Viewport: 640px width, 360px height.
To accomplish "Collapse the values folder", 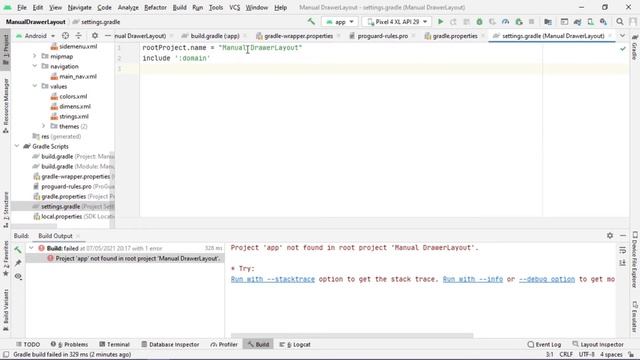I will pyautogui.click(x=35, y=86).
